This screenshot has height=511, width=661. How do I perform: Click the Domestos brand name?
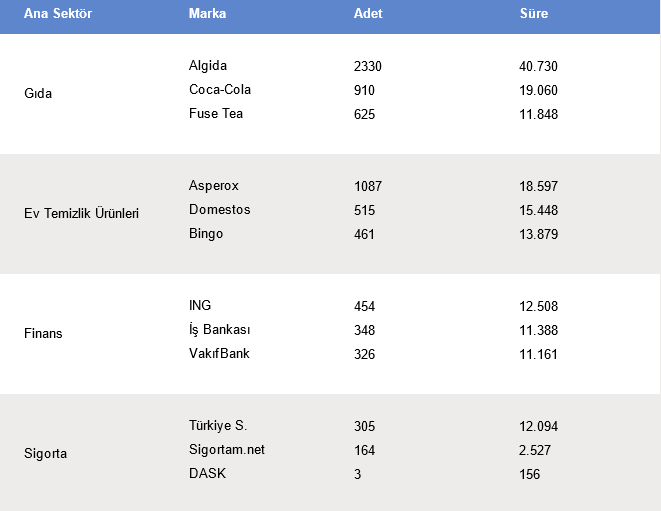(x=220, y=210)
